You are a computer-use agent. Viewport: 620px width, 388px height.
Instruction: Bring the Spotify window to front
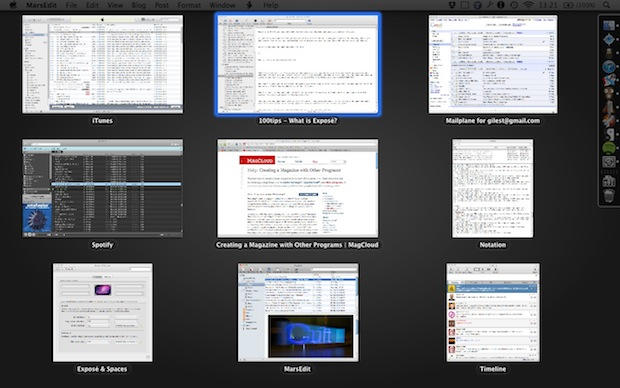(102, 188)
